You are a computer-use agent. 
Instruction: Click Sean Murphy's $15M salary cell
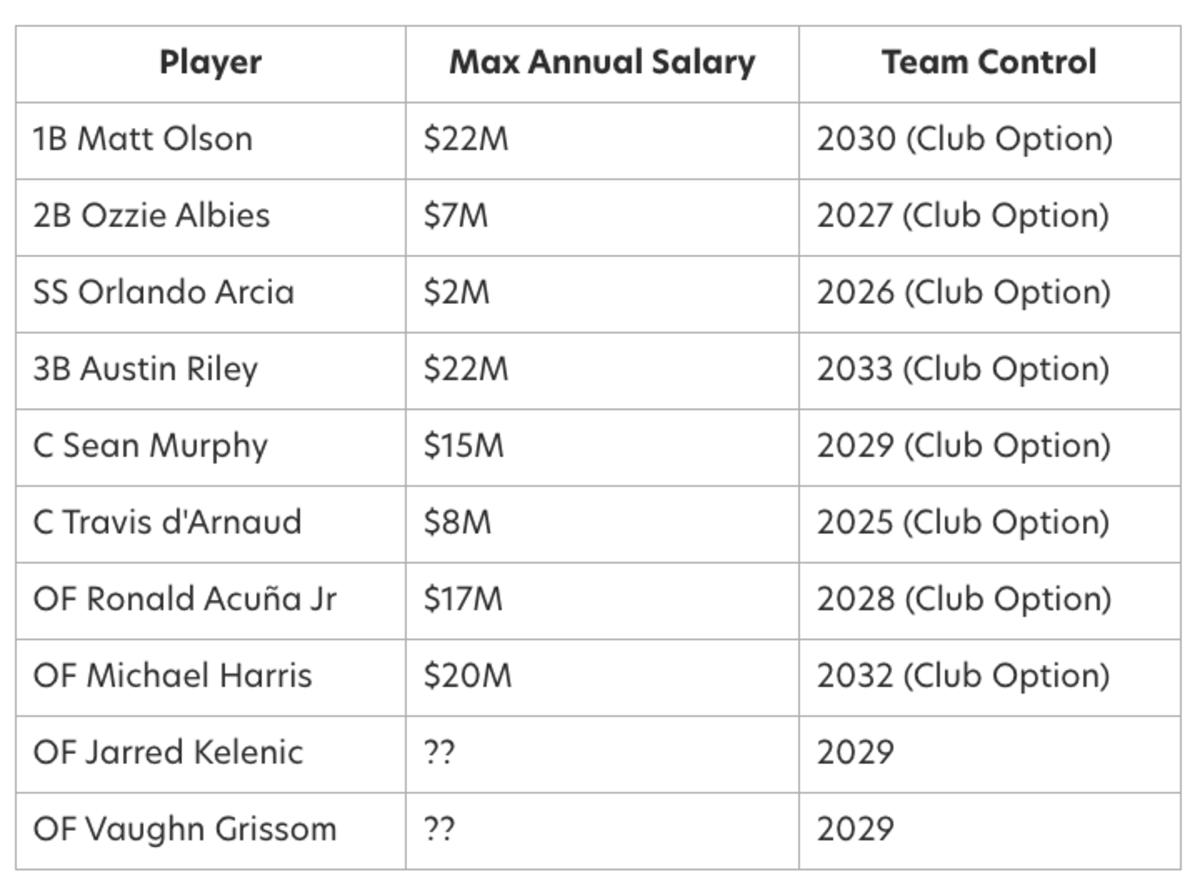(464, 446)
